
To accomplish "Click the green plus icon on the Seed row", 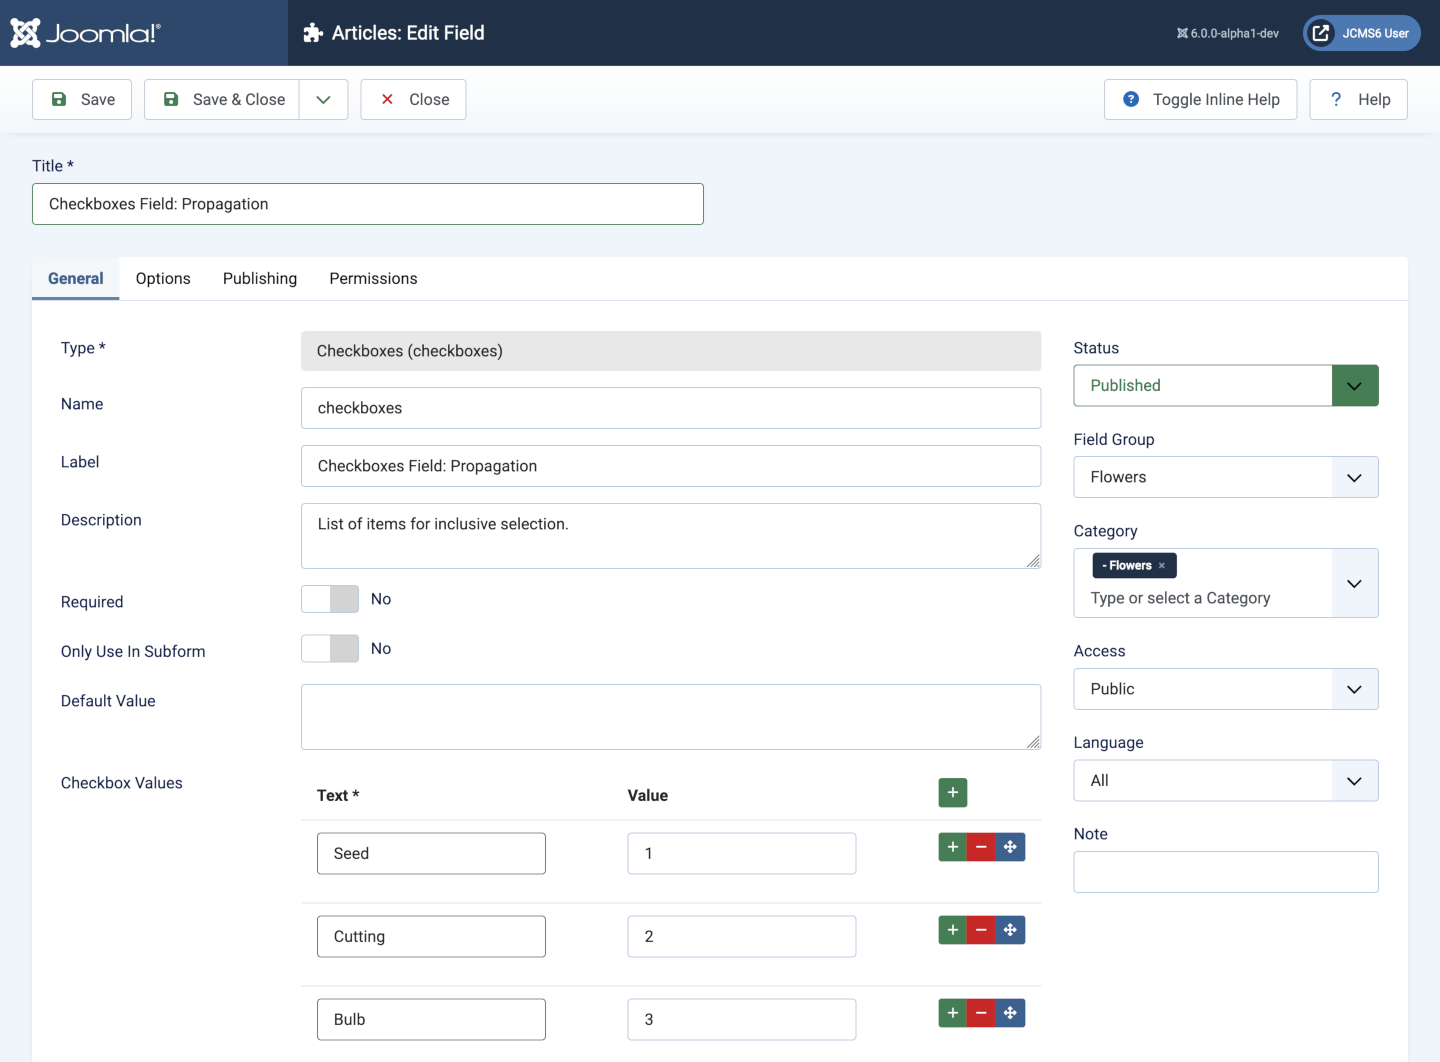I will [952, 846].
